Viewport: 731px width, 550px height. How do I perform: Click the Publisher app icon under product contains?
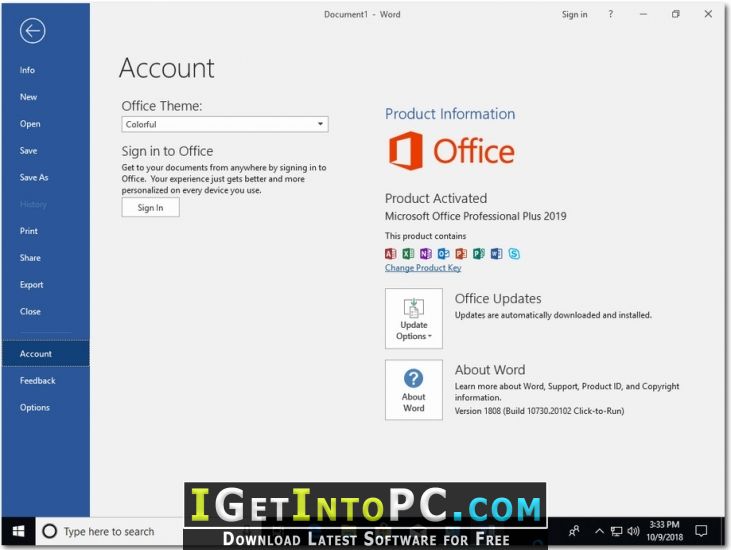coord(479,254)
